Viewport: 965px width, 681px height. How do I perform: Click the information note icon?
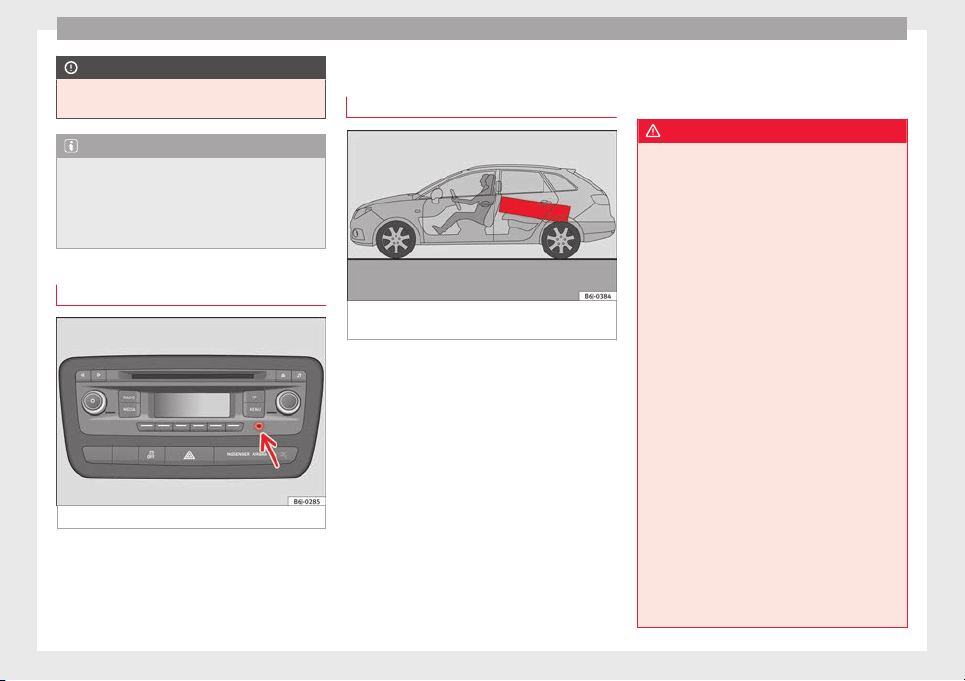pyautogui.click(x=71, y=146)
